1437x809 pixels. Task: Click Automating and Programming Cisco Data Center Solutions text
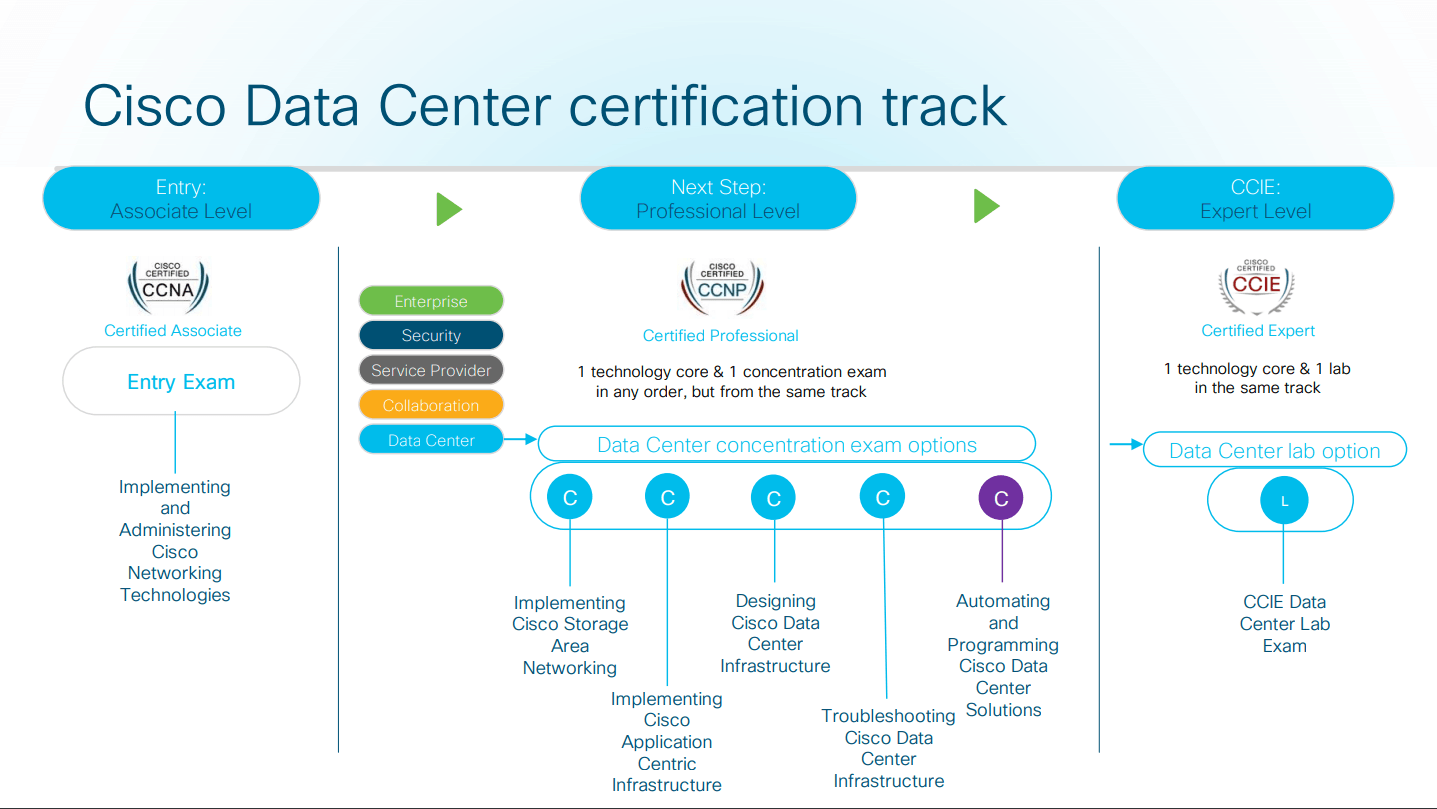click(x=1003, y=655)
